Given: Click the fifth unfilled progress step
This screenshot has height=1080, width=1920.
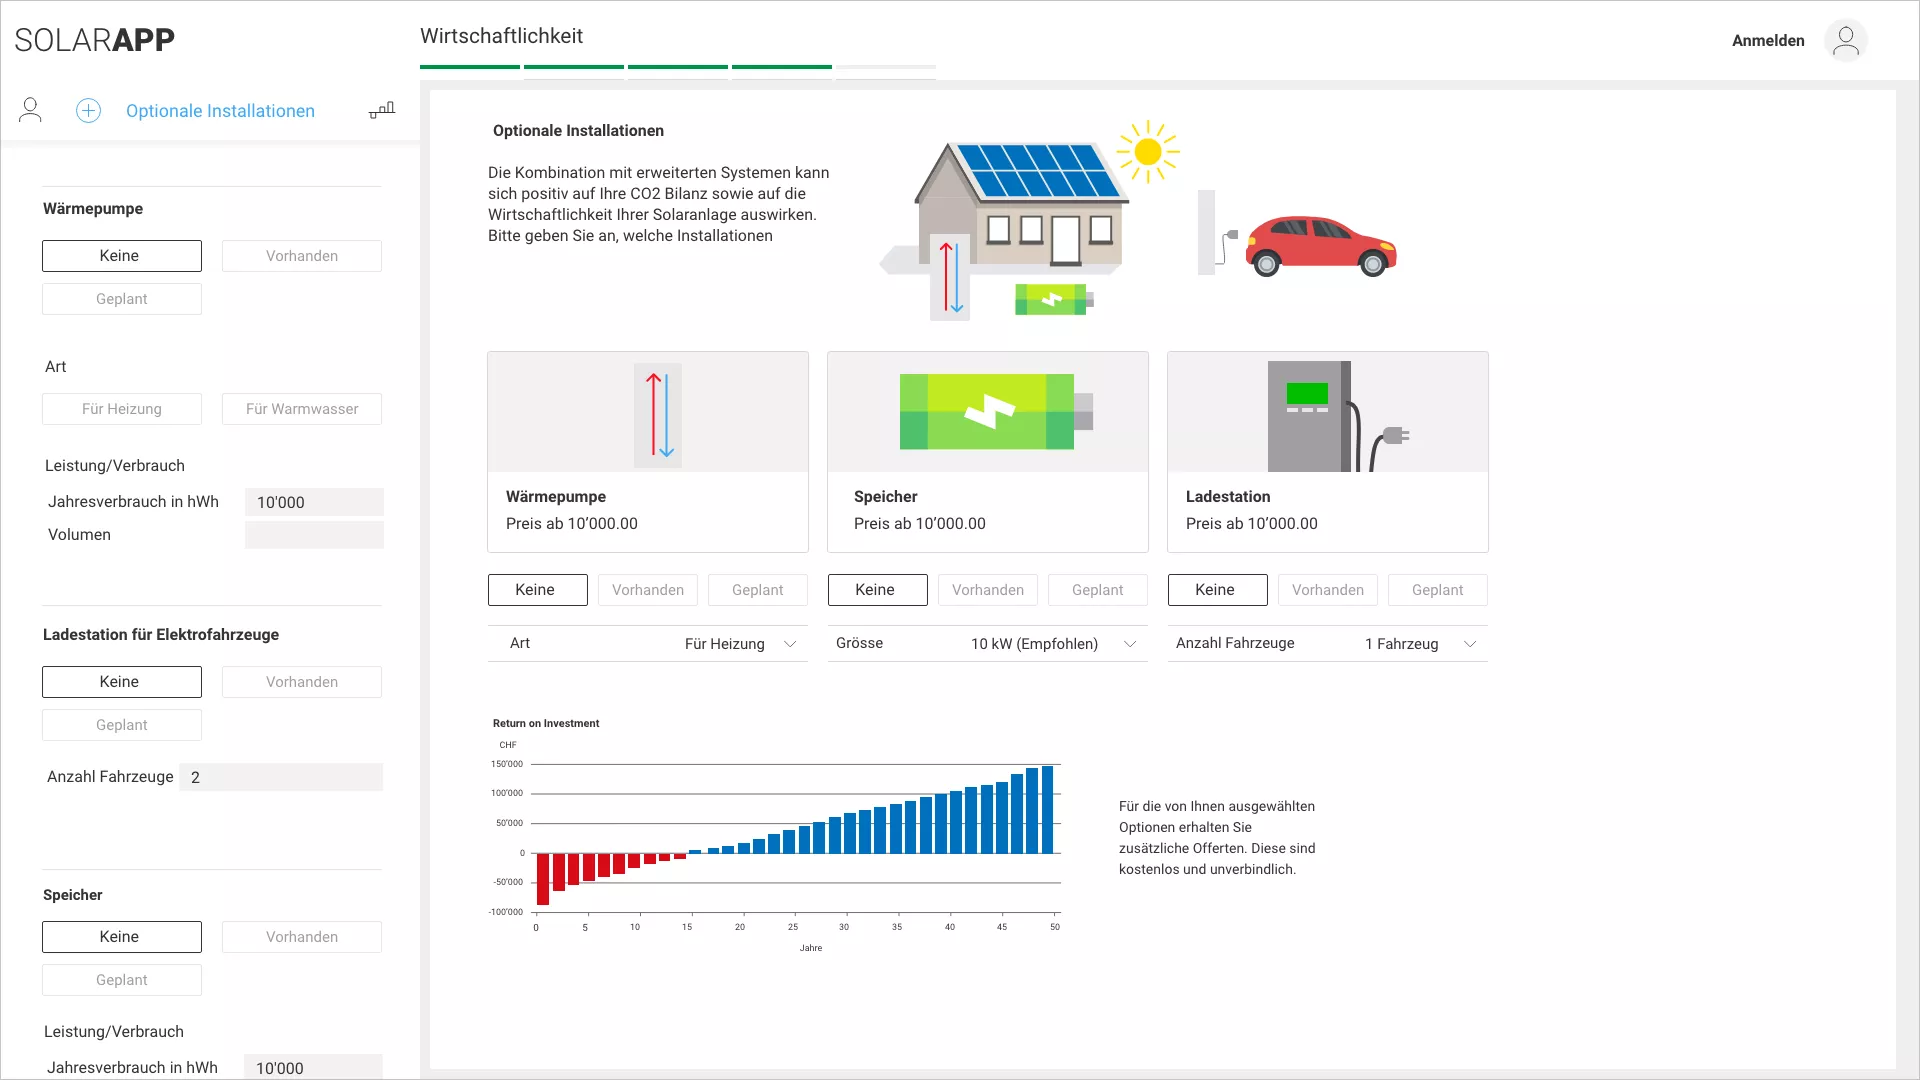Looking at the screenshot, I should pos(885,67).
